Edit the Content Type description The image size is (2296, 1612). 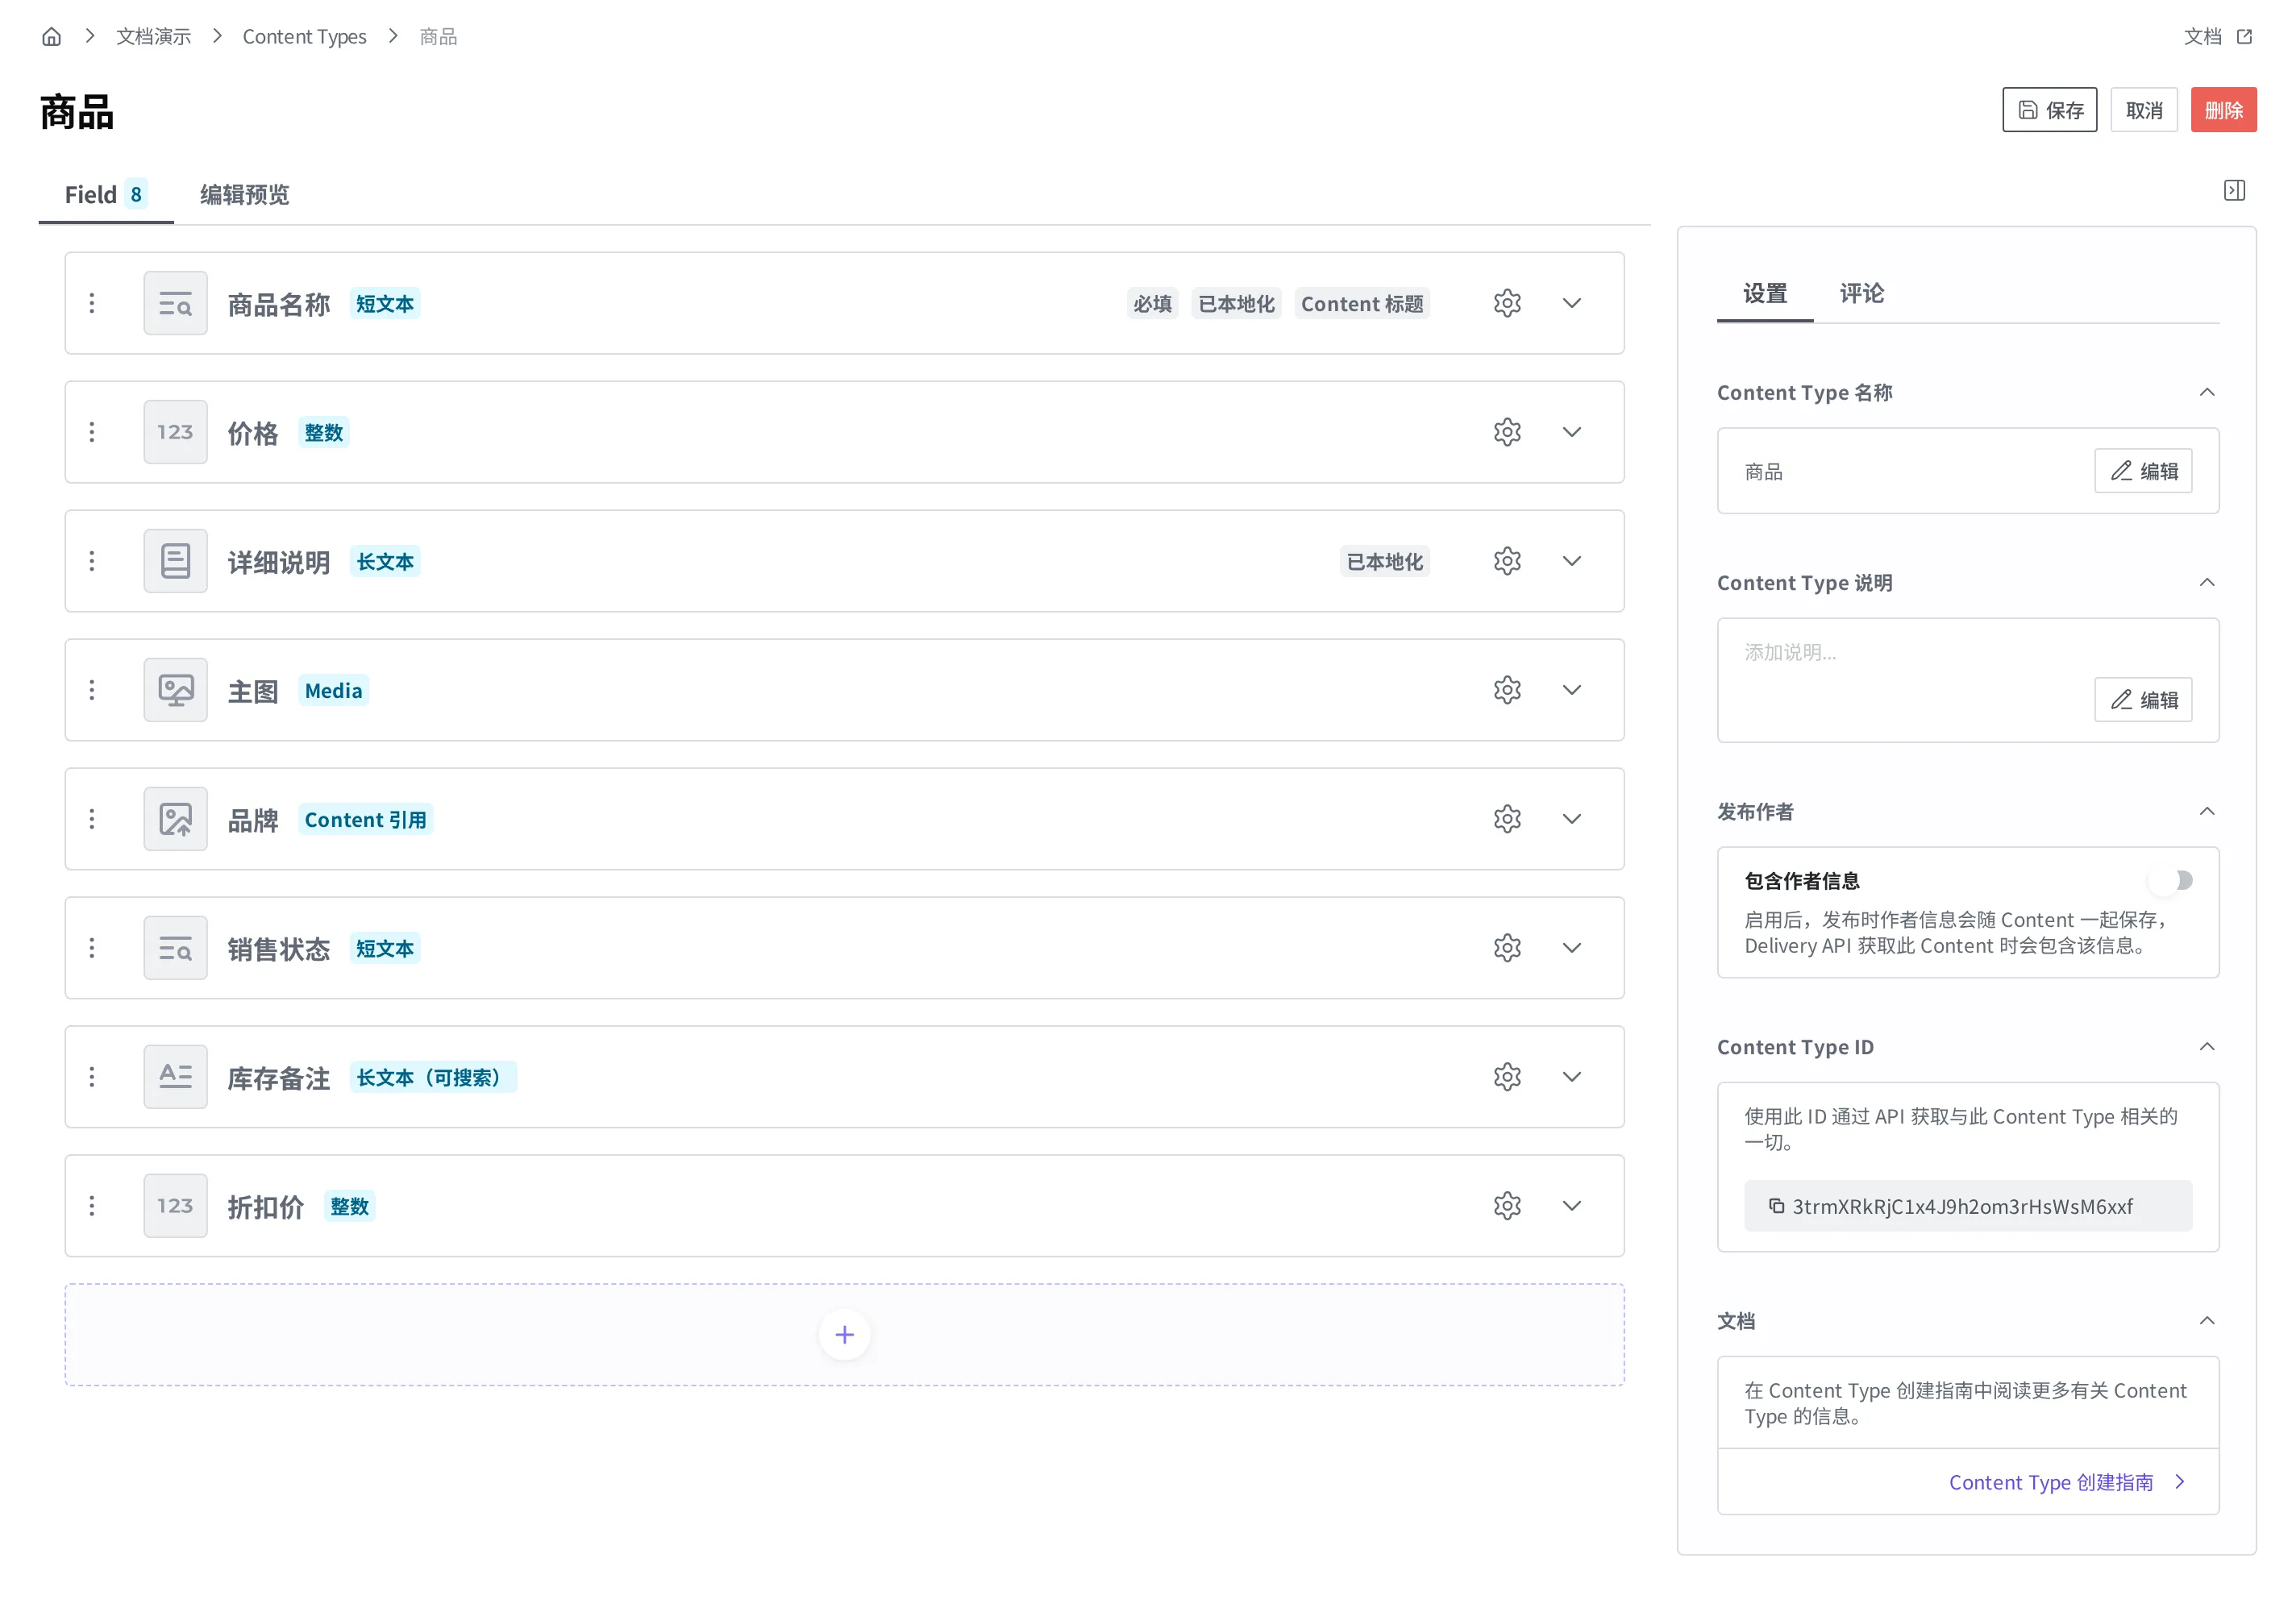[x=2143, y=700]
